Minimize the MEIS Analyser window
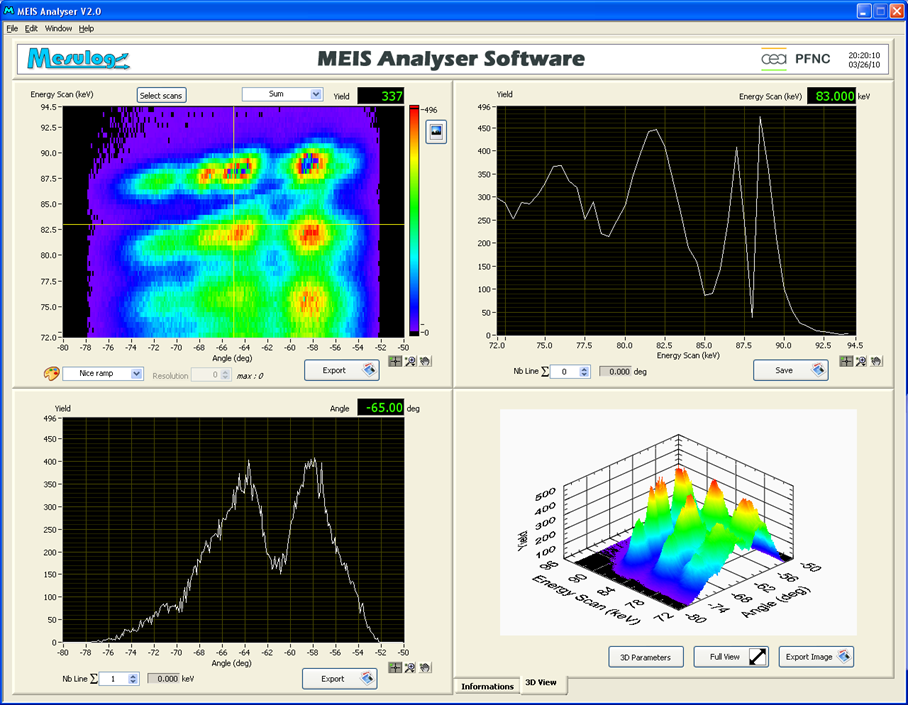Viewport: 908px width, 705px height. [864, 11]
